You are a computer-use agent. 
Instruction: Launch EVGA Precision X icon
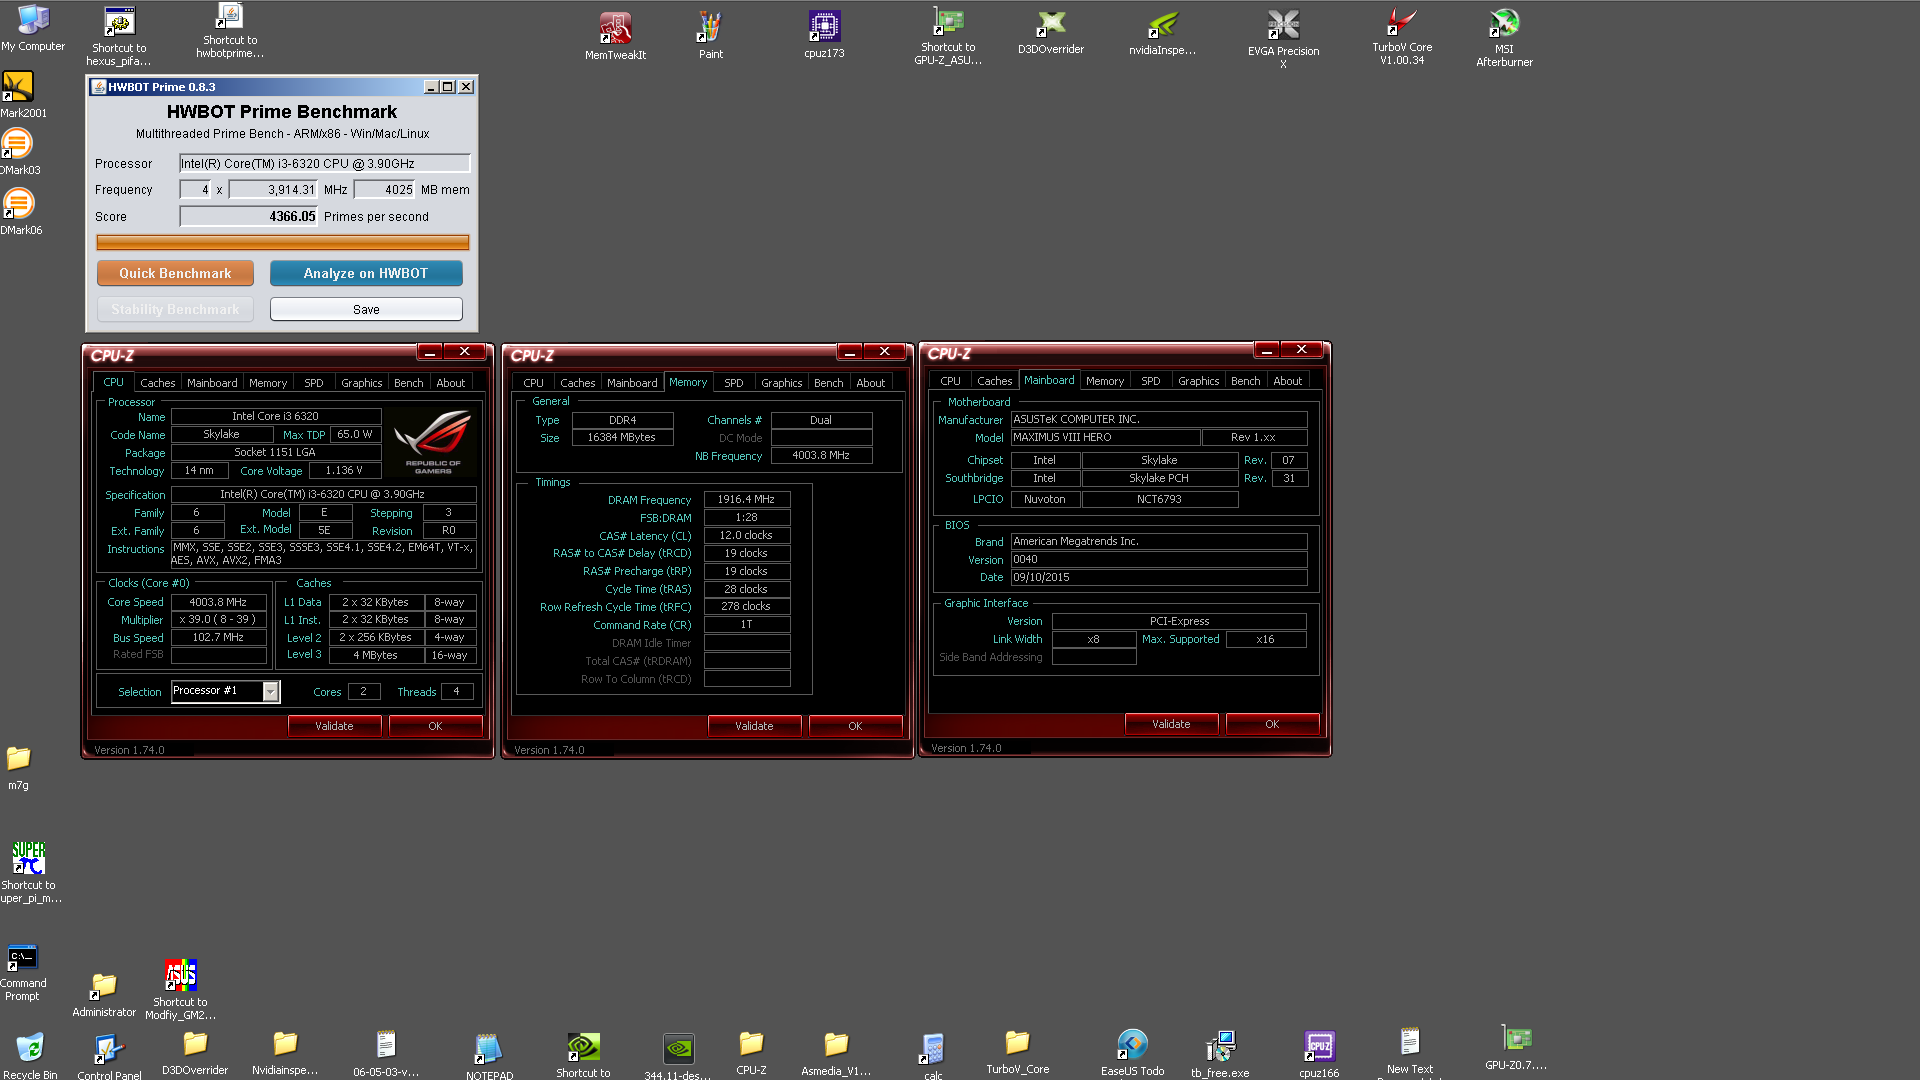[1283, 38]
